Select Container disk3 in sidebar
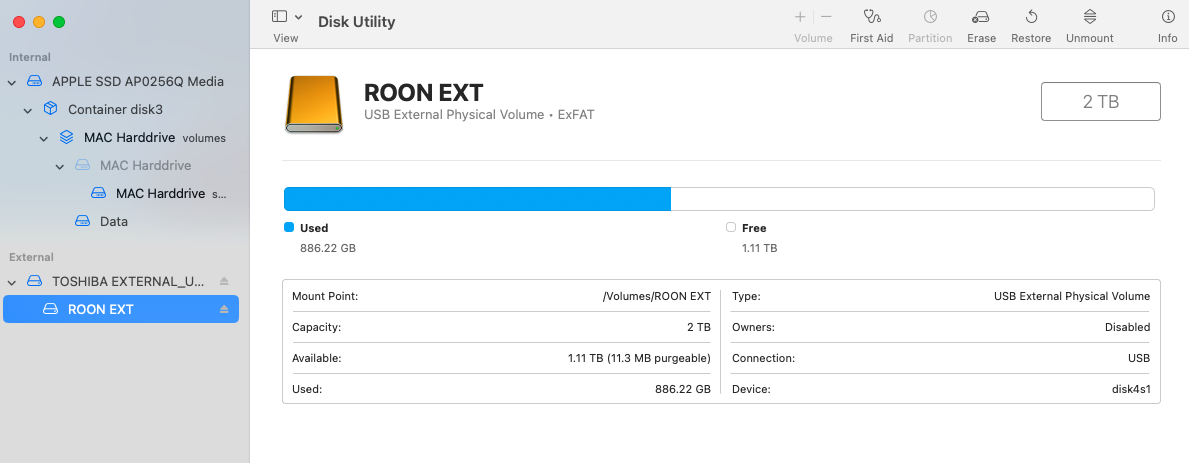1189x463 pixels. click(115, 109)
